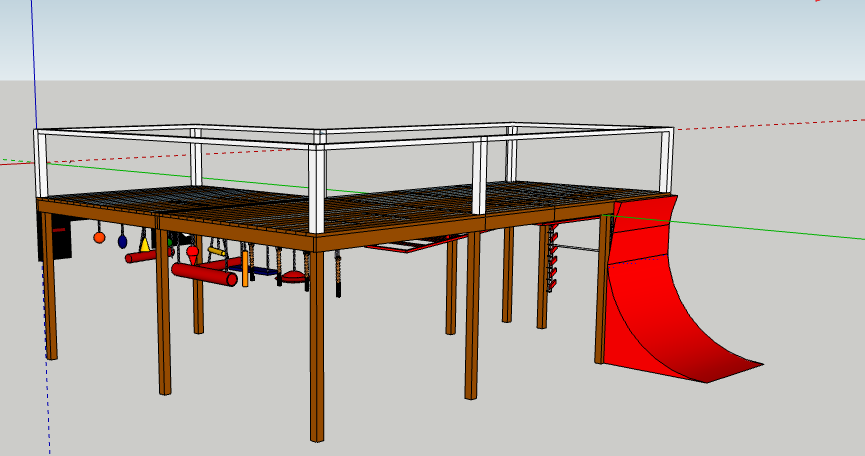
Task: Select the front corner wooden support post
Action: pos(317,346)
